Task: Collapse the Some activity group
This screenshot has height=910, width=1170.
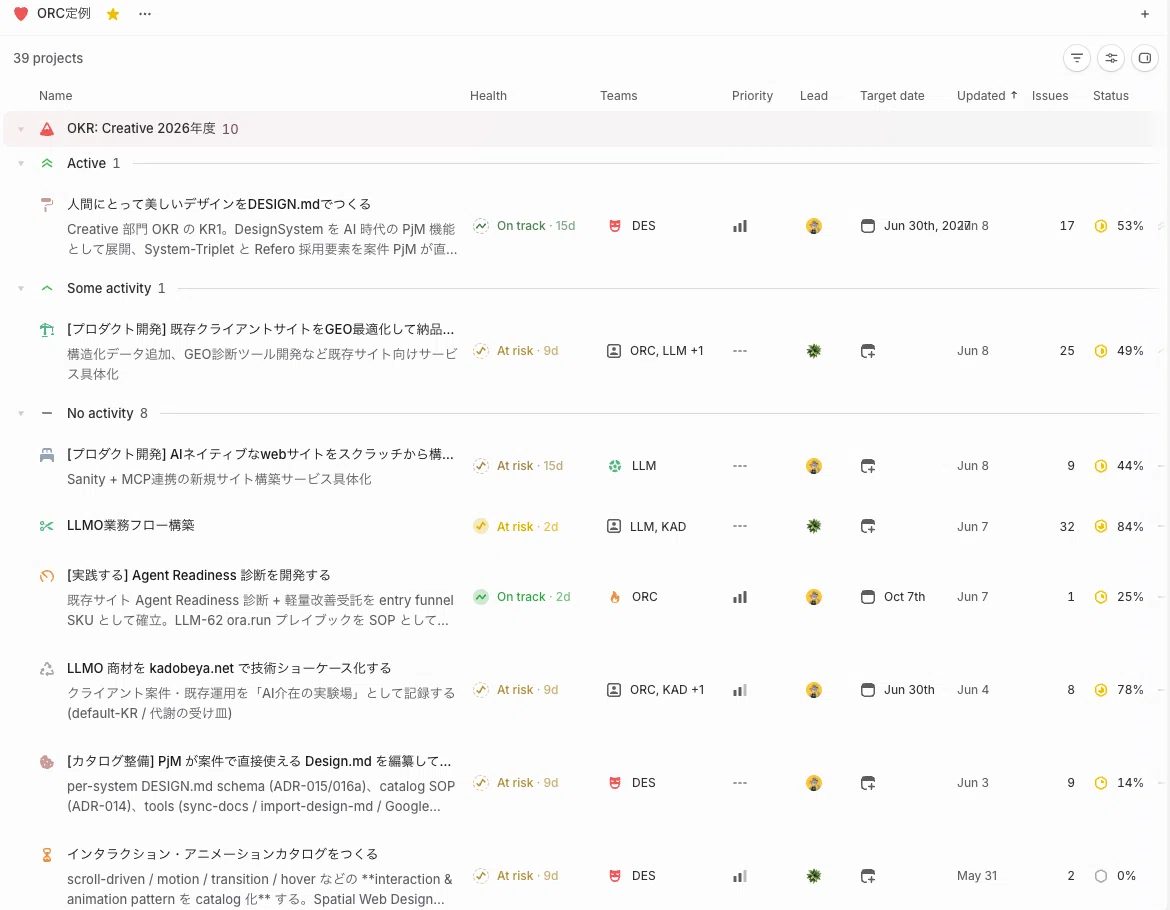Action: point(21,289)
